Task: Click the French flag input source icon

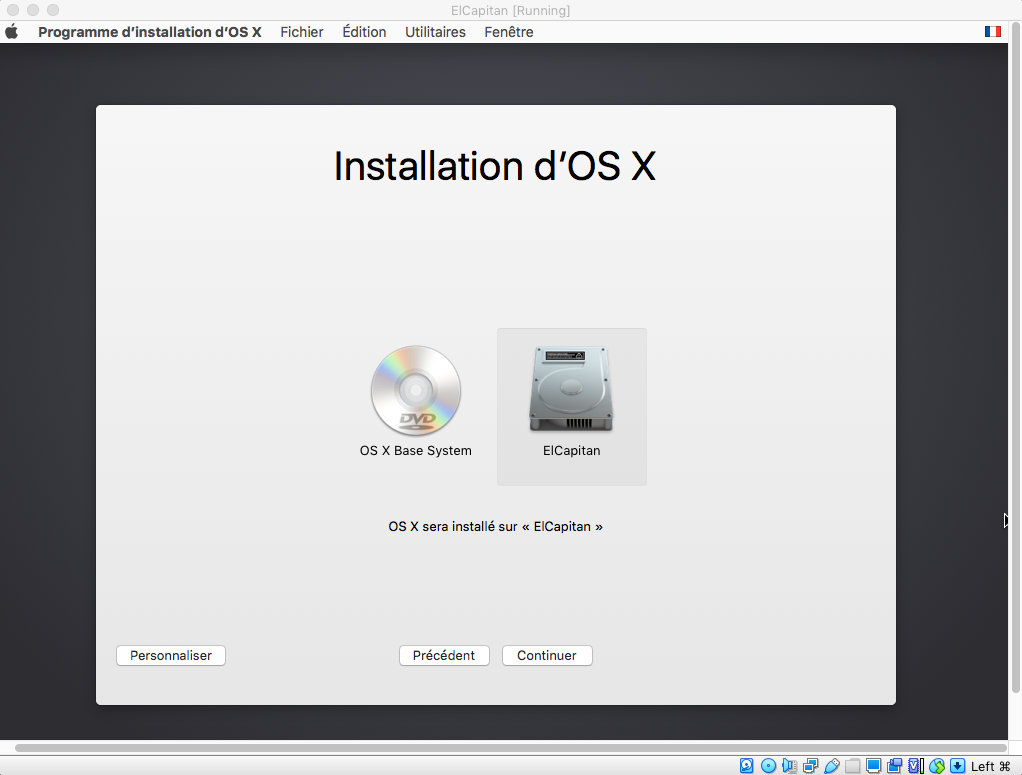Action: point(992,32)
